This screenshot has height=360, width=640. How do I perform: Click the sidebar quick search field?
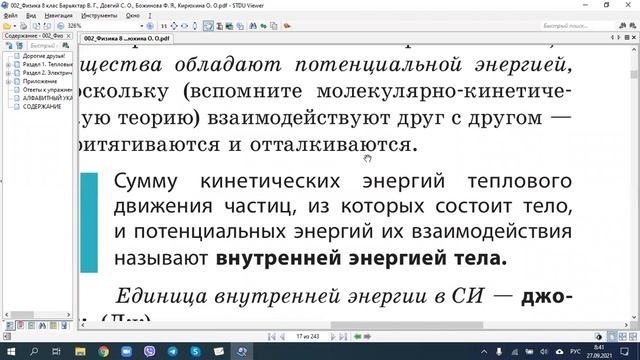tap(44, 46)
